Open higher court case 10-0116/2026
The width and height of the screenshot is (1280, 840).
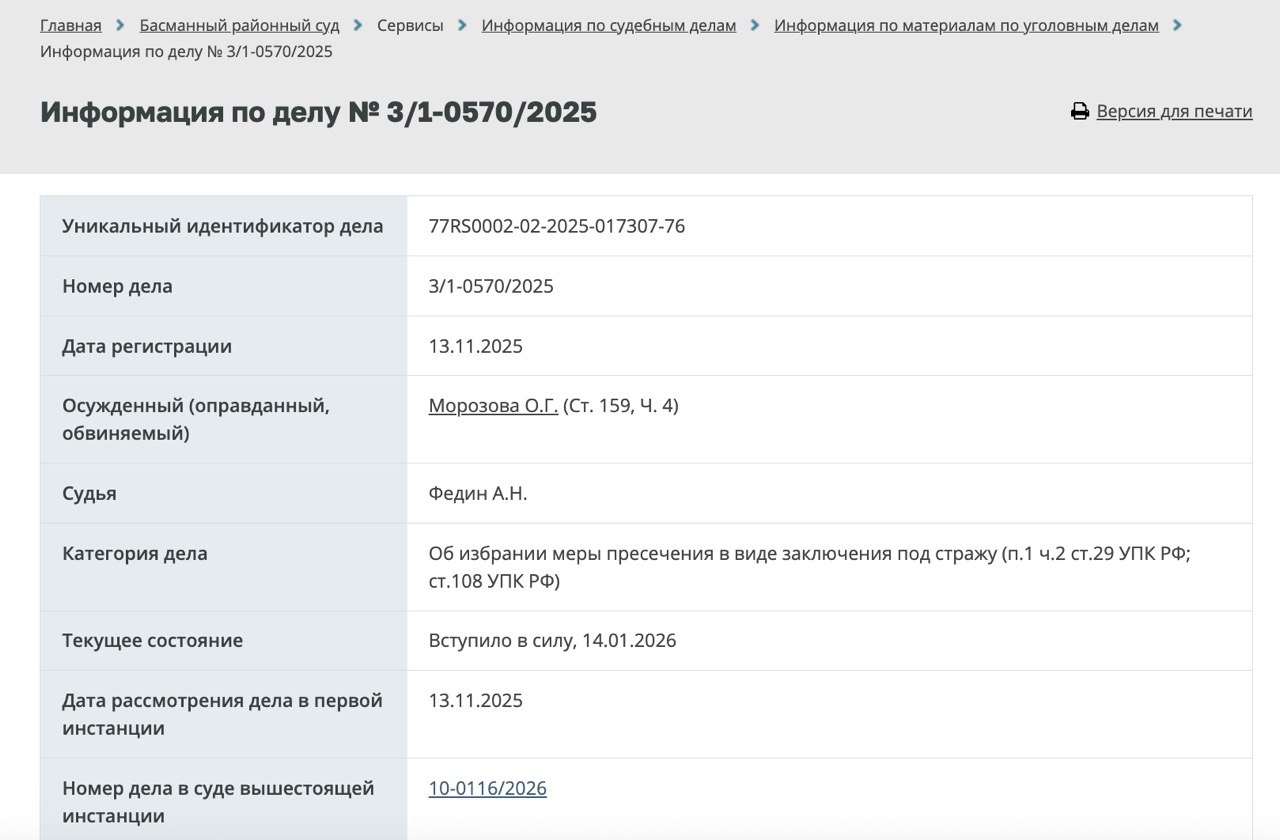pos(487,788)
